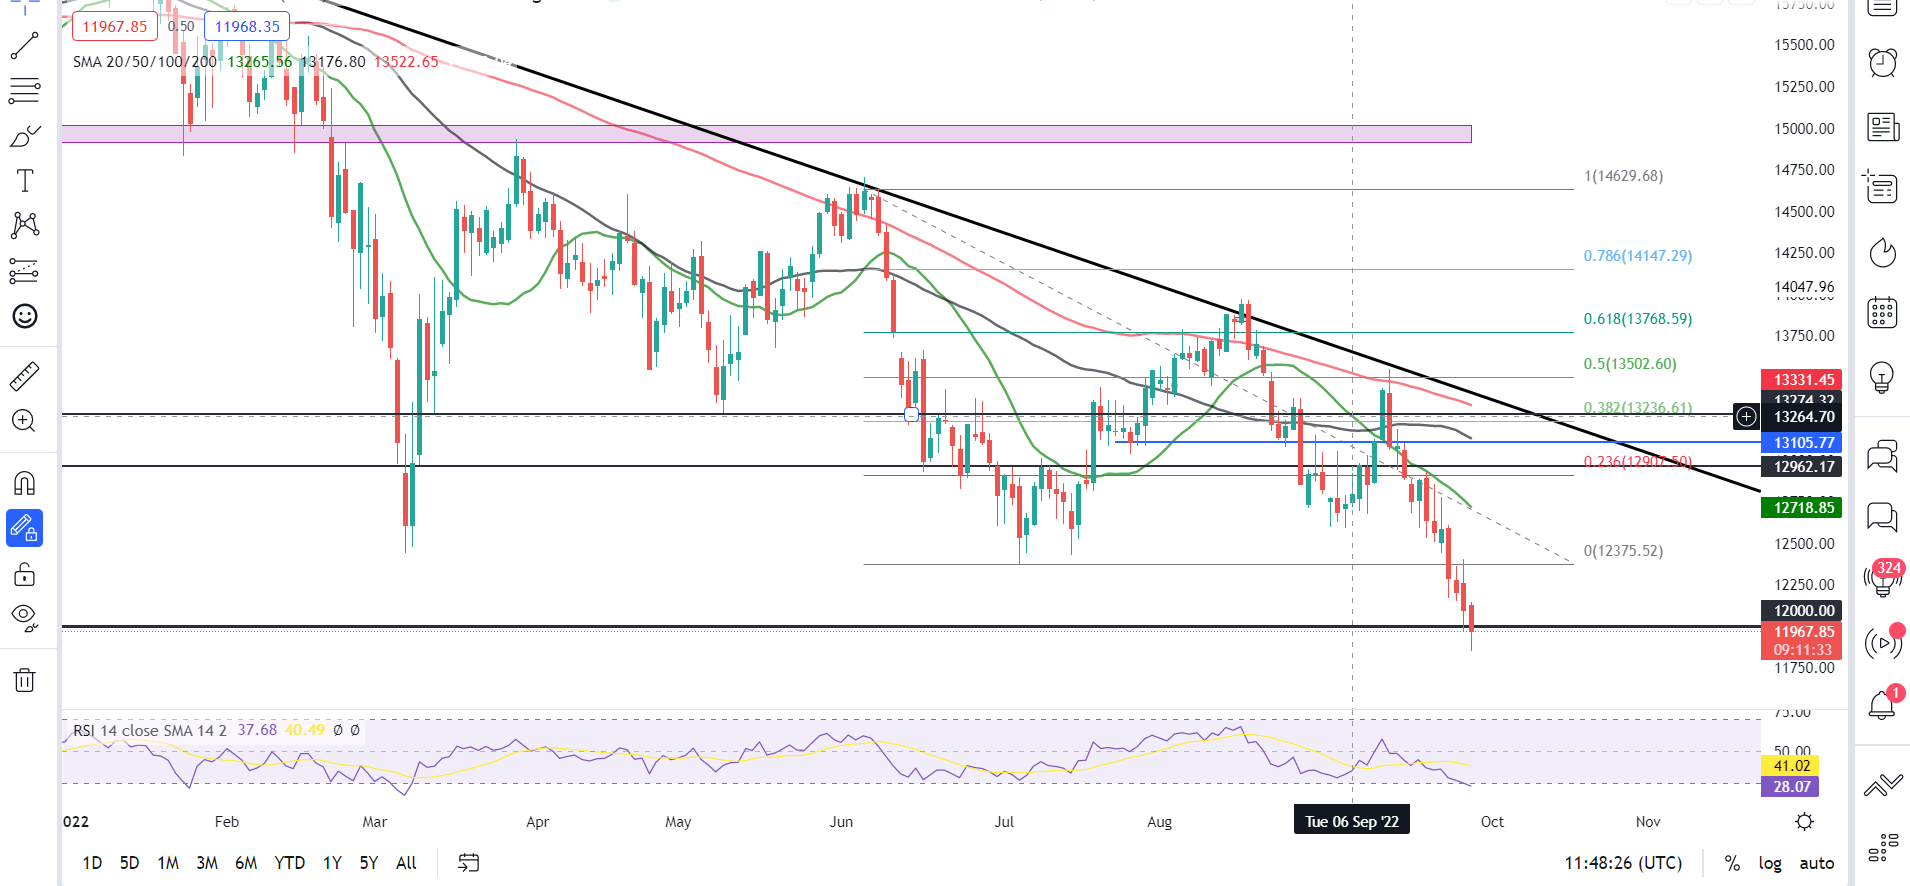Screen dimensions: 1910x886
Task: Open the data window panel
Action: coord(1883,188)
